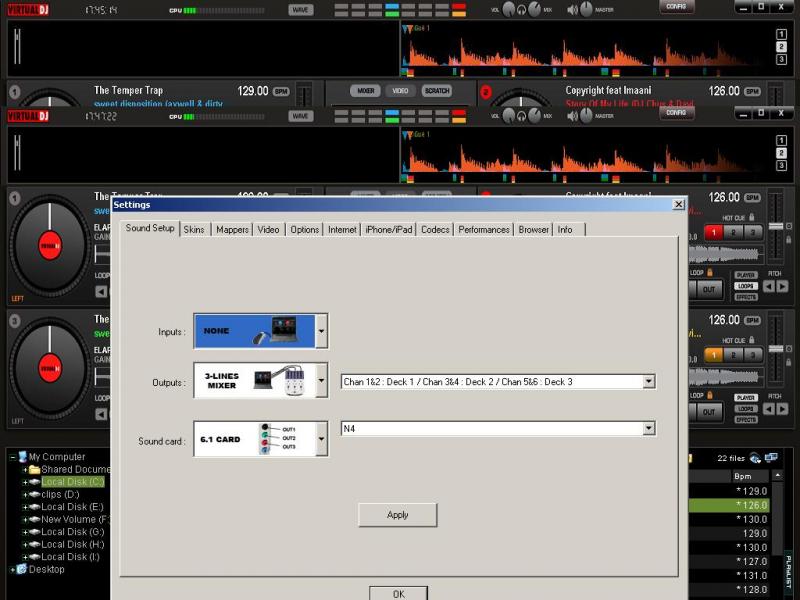Switch to the Mappers tab
Image resolution: width=800 pixels, height=600 pixels.
(x=232, y=229)
